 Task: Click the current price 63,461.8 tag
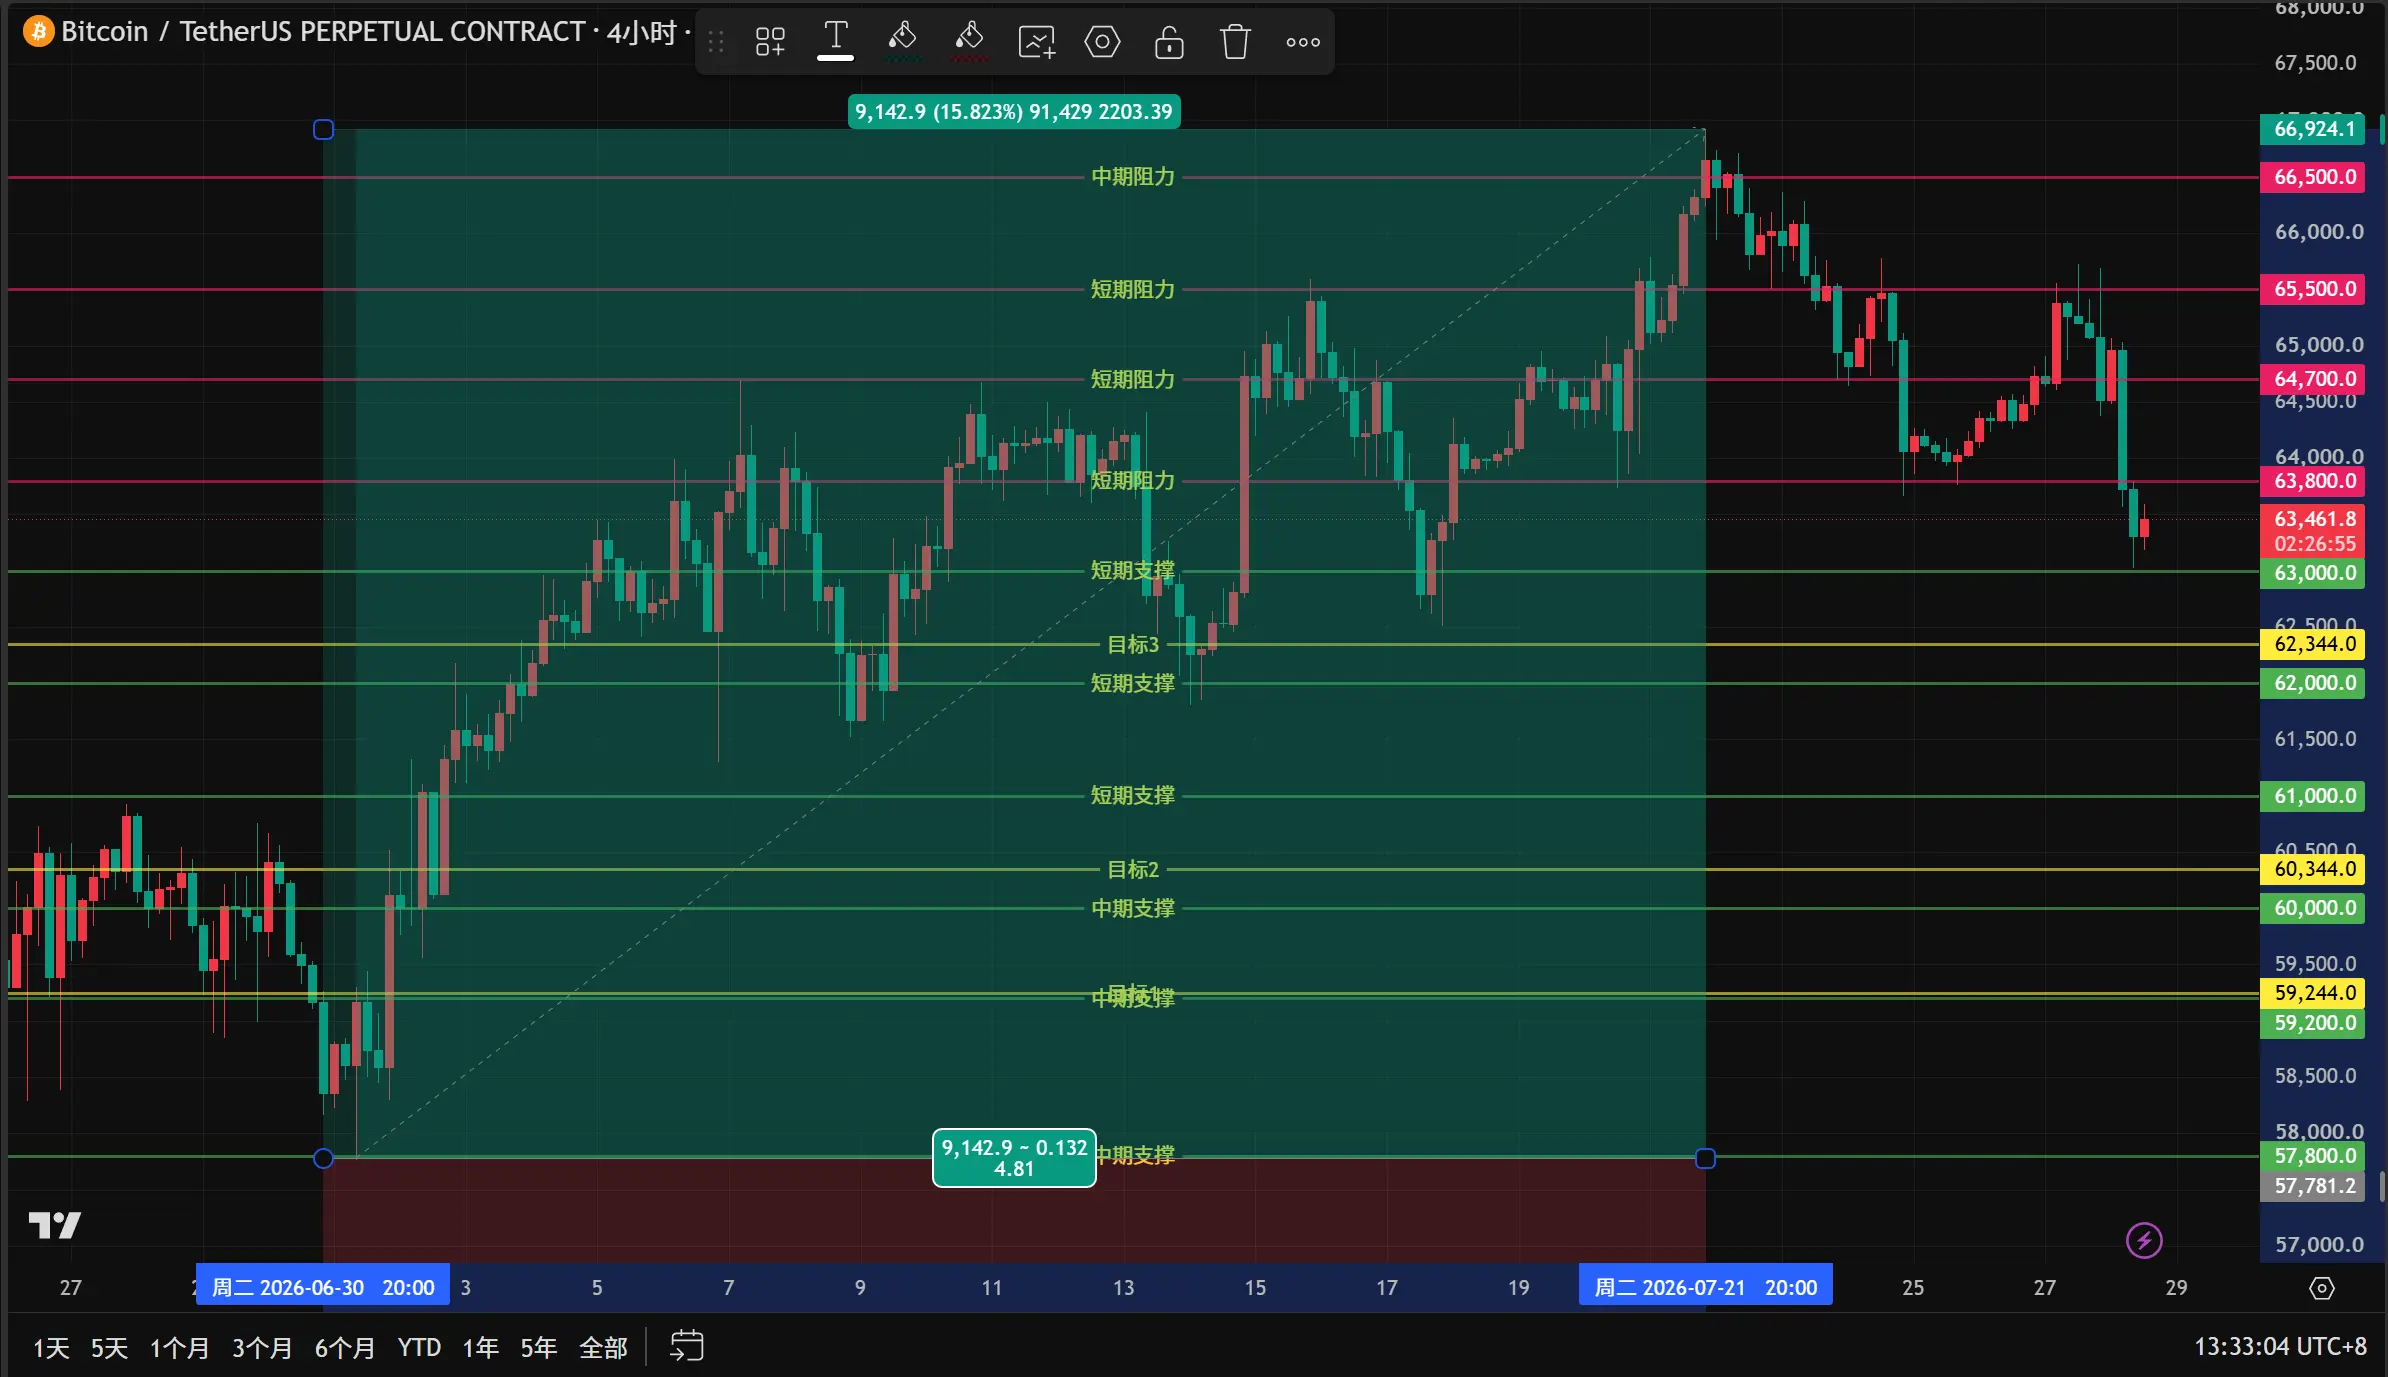tap(2312, 531)
